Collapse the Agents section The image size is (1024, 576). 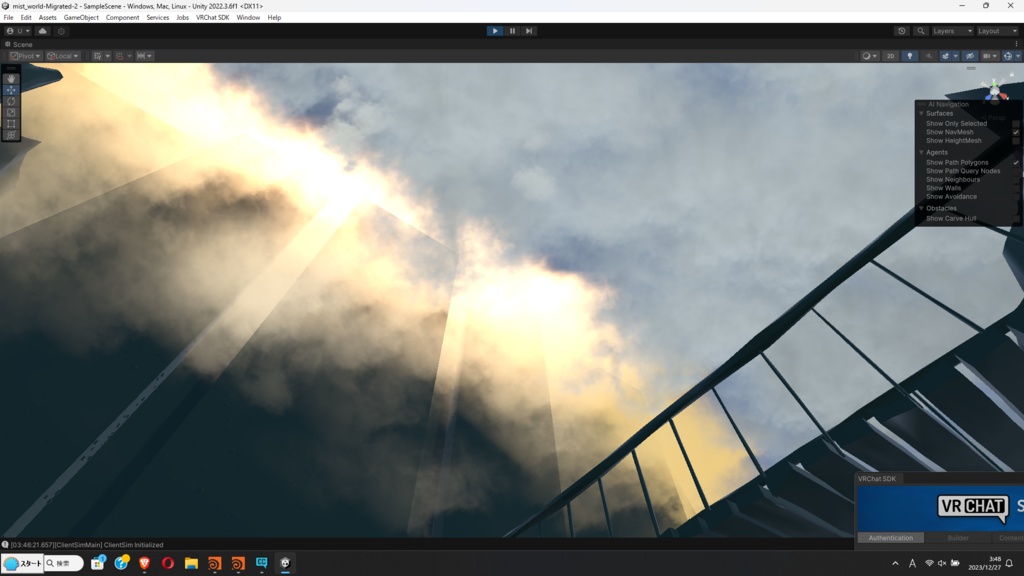pos(921,153)
